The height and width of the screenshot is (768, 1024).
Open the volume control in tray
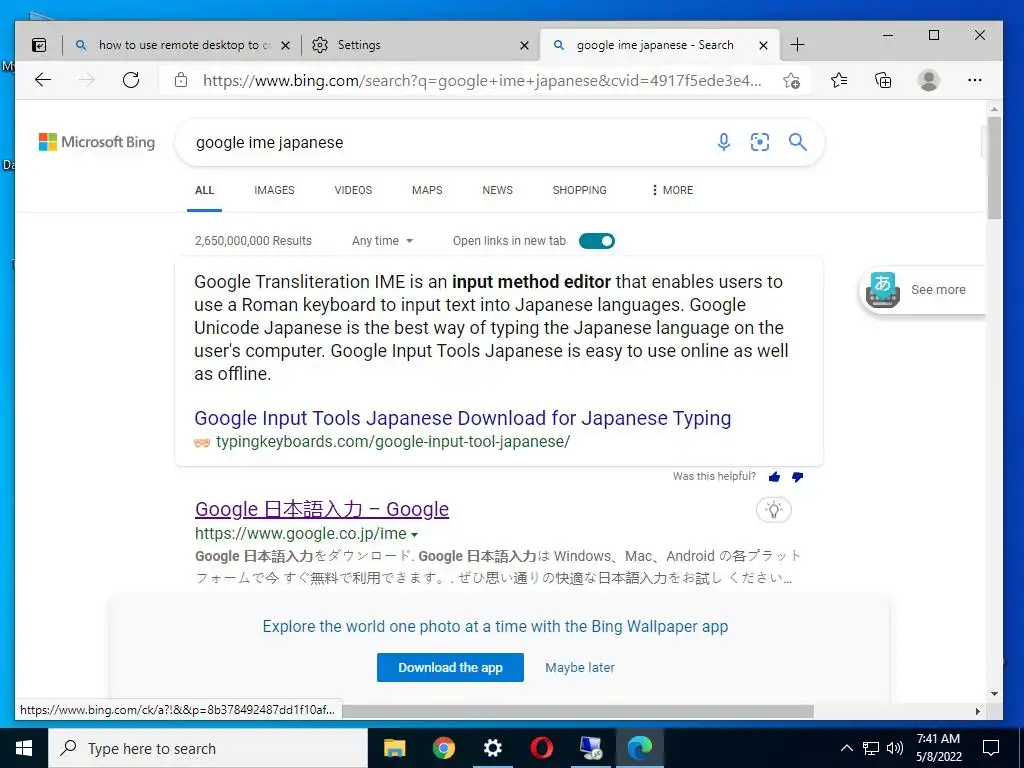tap(895, 748)
